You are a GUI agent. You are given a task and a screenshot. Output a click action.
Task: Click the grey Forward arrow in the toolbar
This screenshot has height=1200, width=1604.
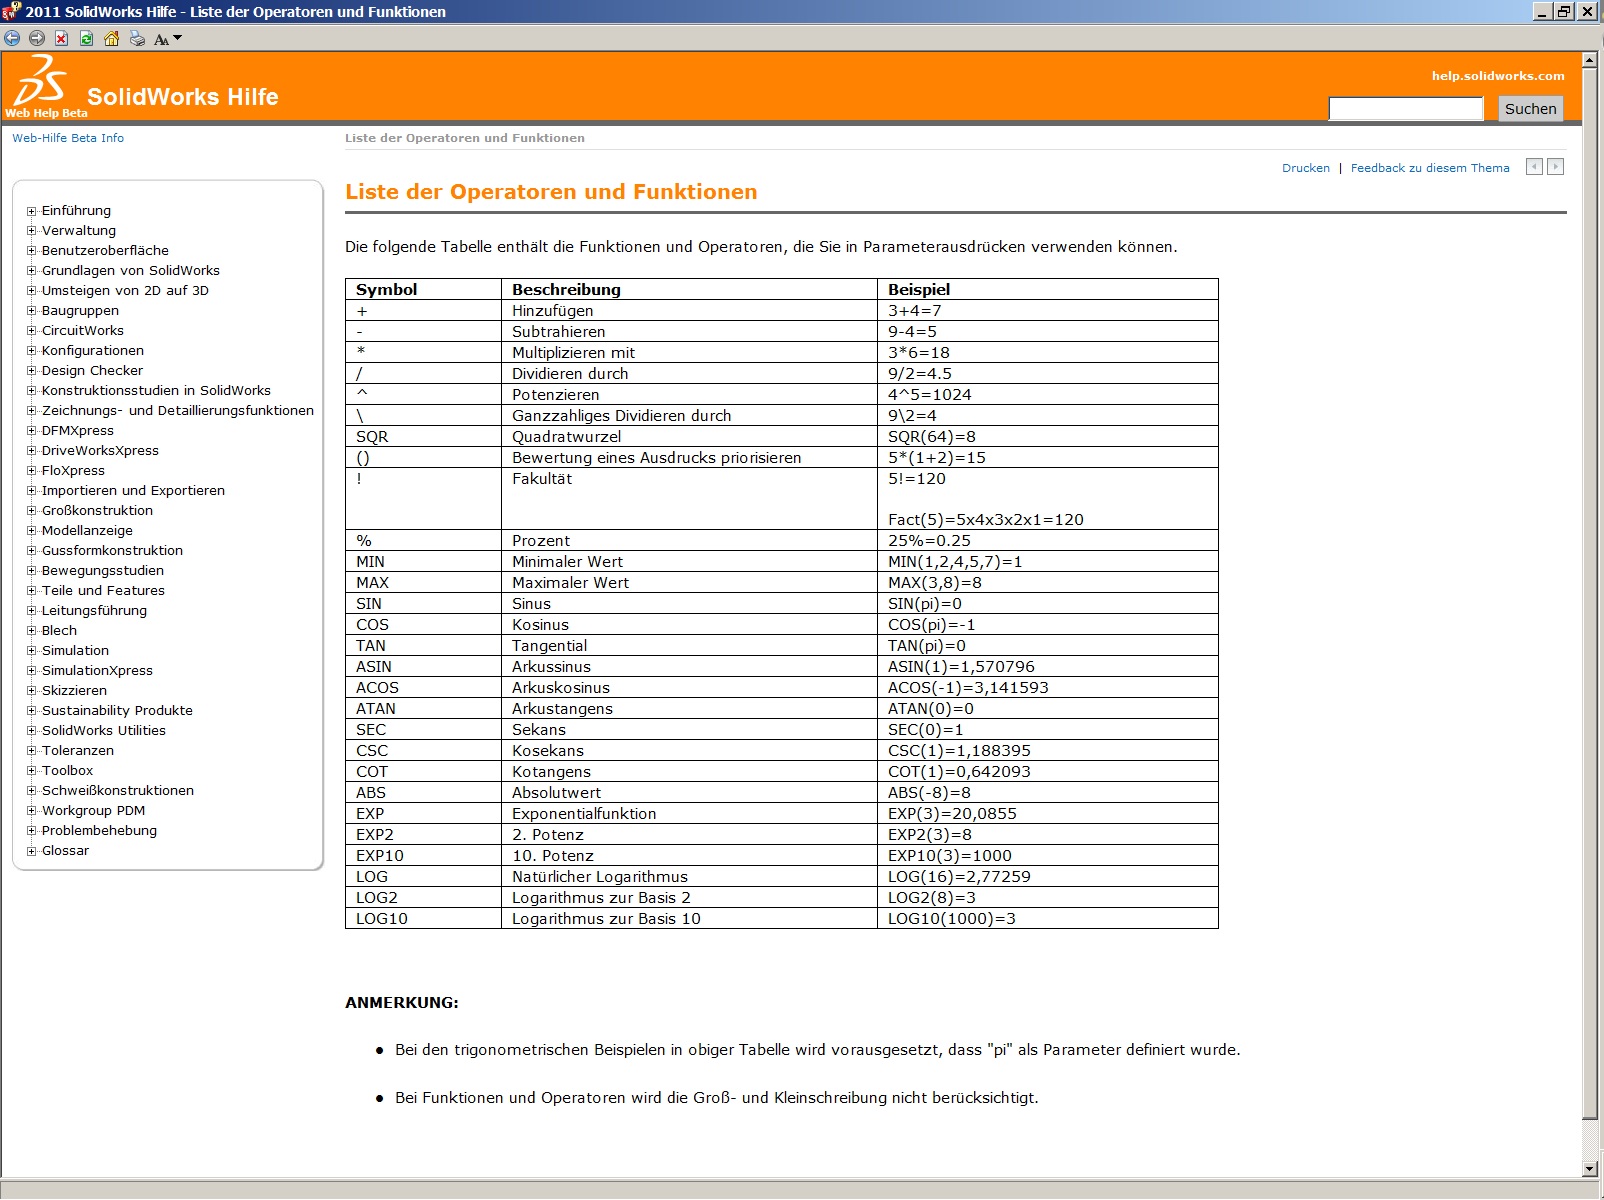coord(37,38)
